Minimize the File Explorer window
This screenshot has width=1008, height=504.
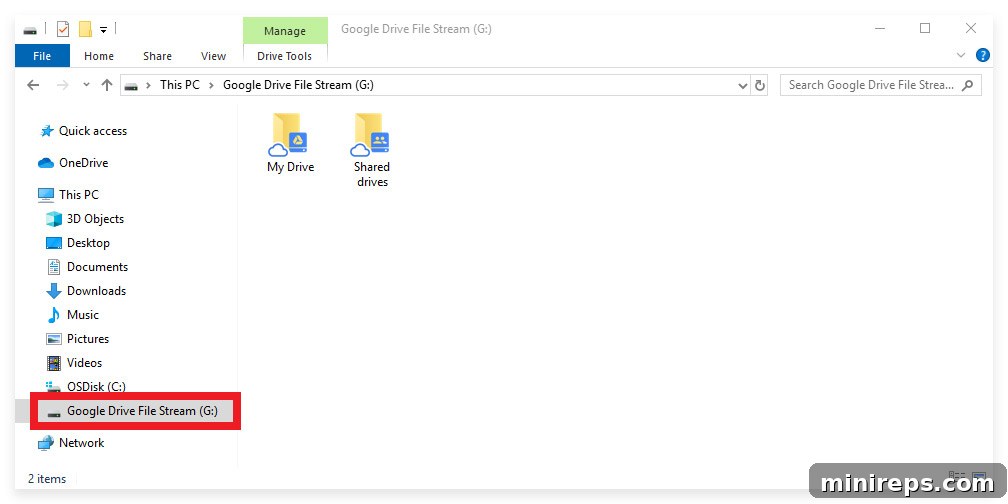tap(879, 28)
